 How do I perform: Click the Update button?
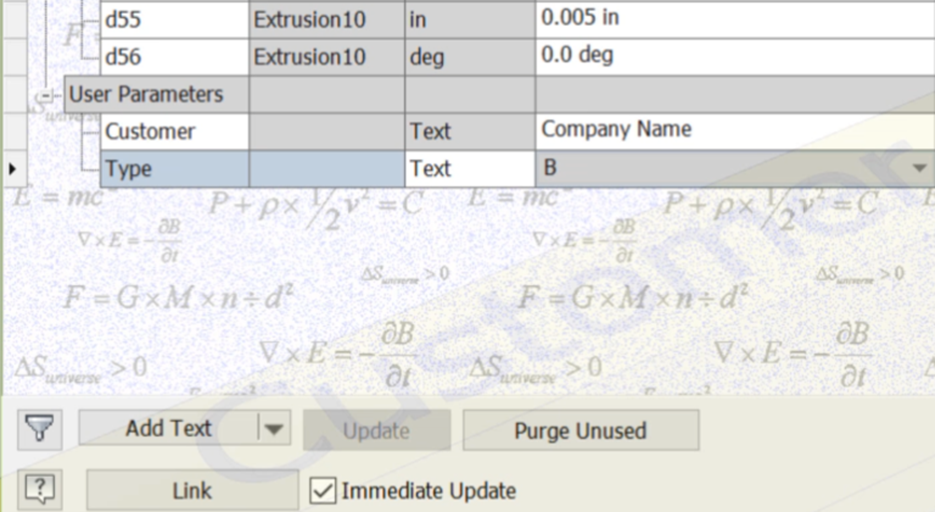pos(376,430)
